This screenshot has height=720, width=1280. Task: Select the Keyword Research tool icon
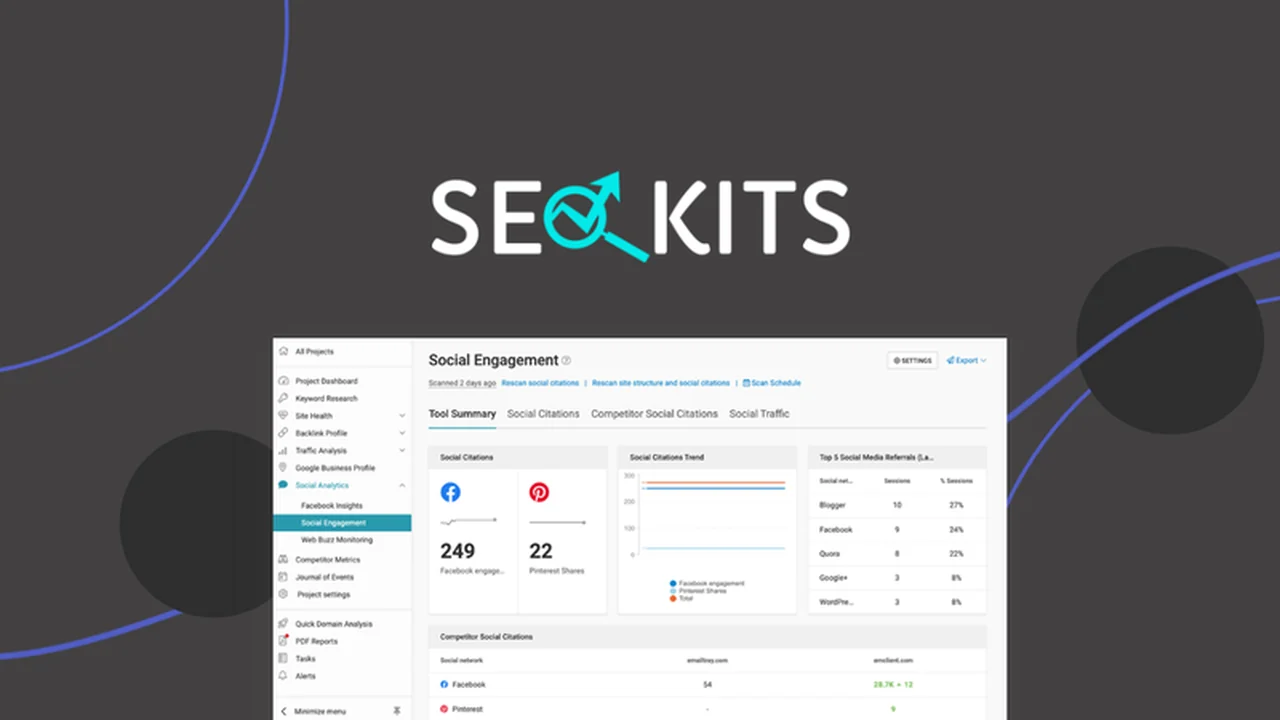[284, 398]
